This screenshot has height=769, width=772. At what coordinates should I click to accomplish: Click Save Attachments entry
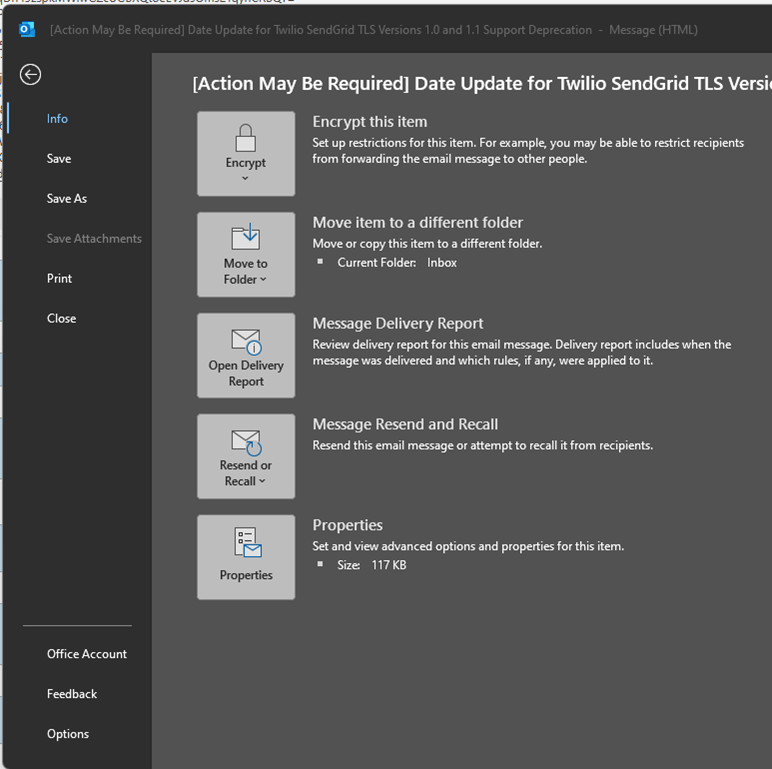[94, 238]
